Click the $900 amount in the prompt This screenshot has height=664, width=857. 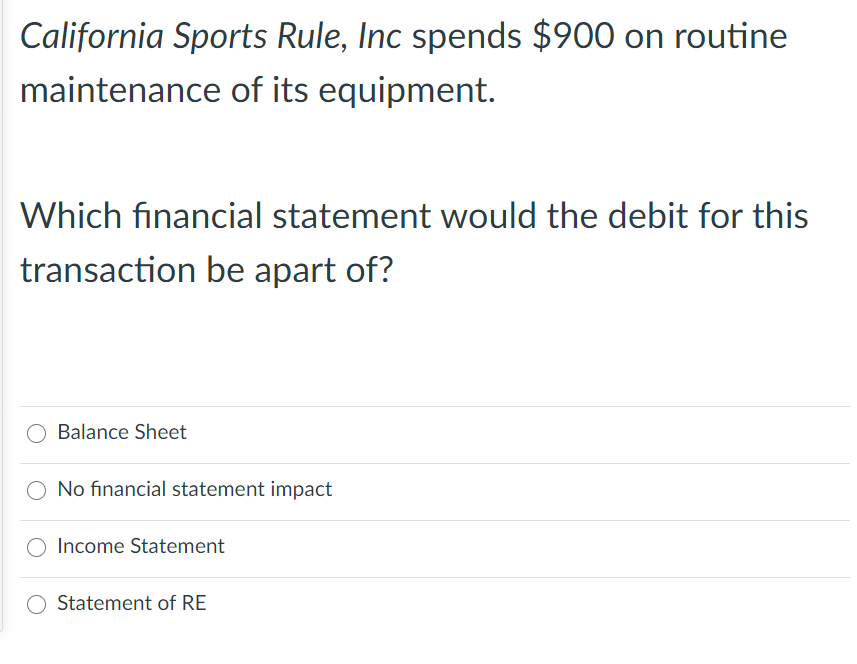(573, 36)
